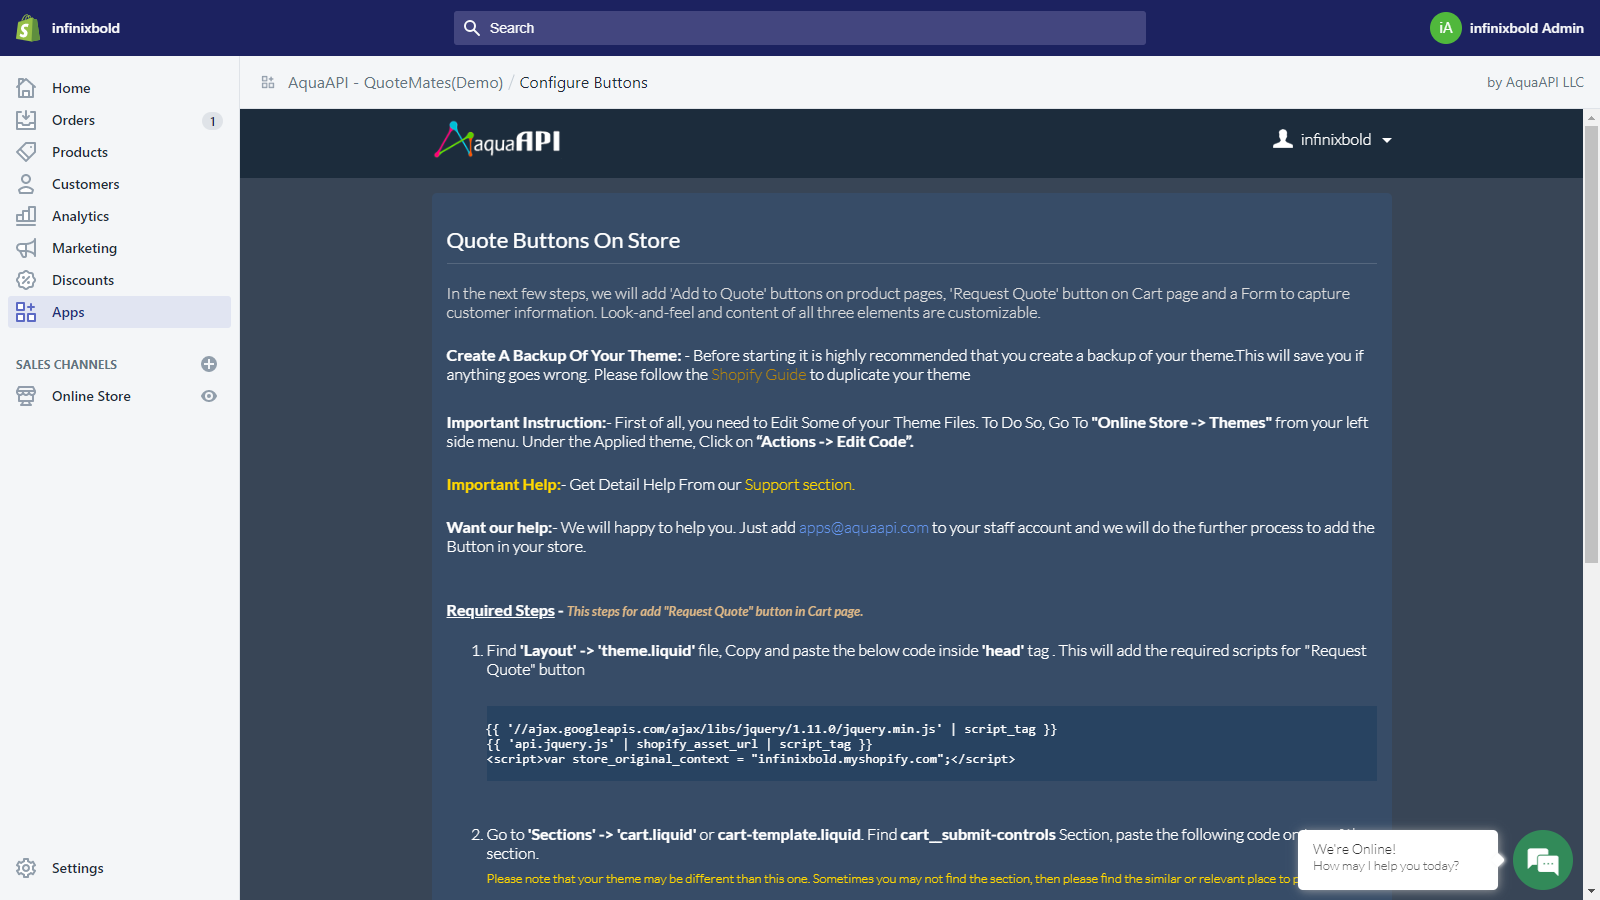Click the scrollbar up arrow
The width and height of the screenshot is (1600, 900).
(1592, 117)
